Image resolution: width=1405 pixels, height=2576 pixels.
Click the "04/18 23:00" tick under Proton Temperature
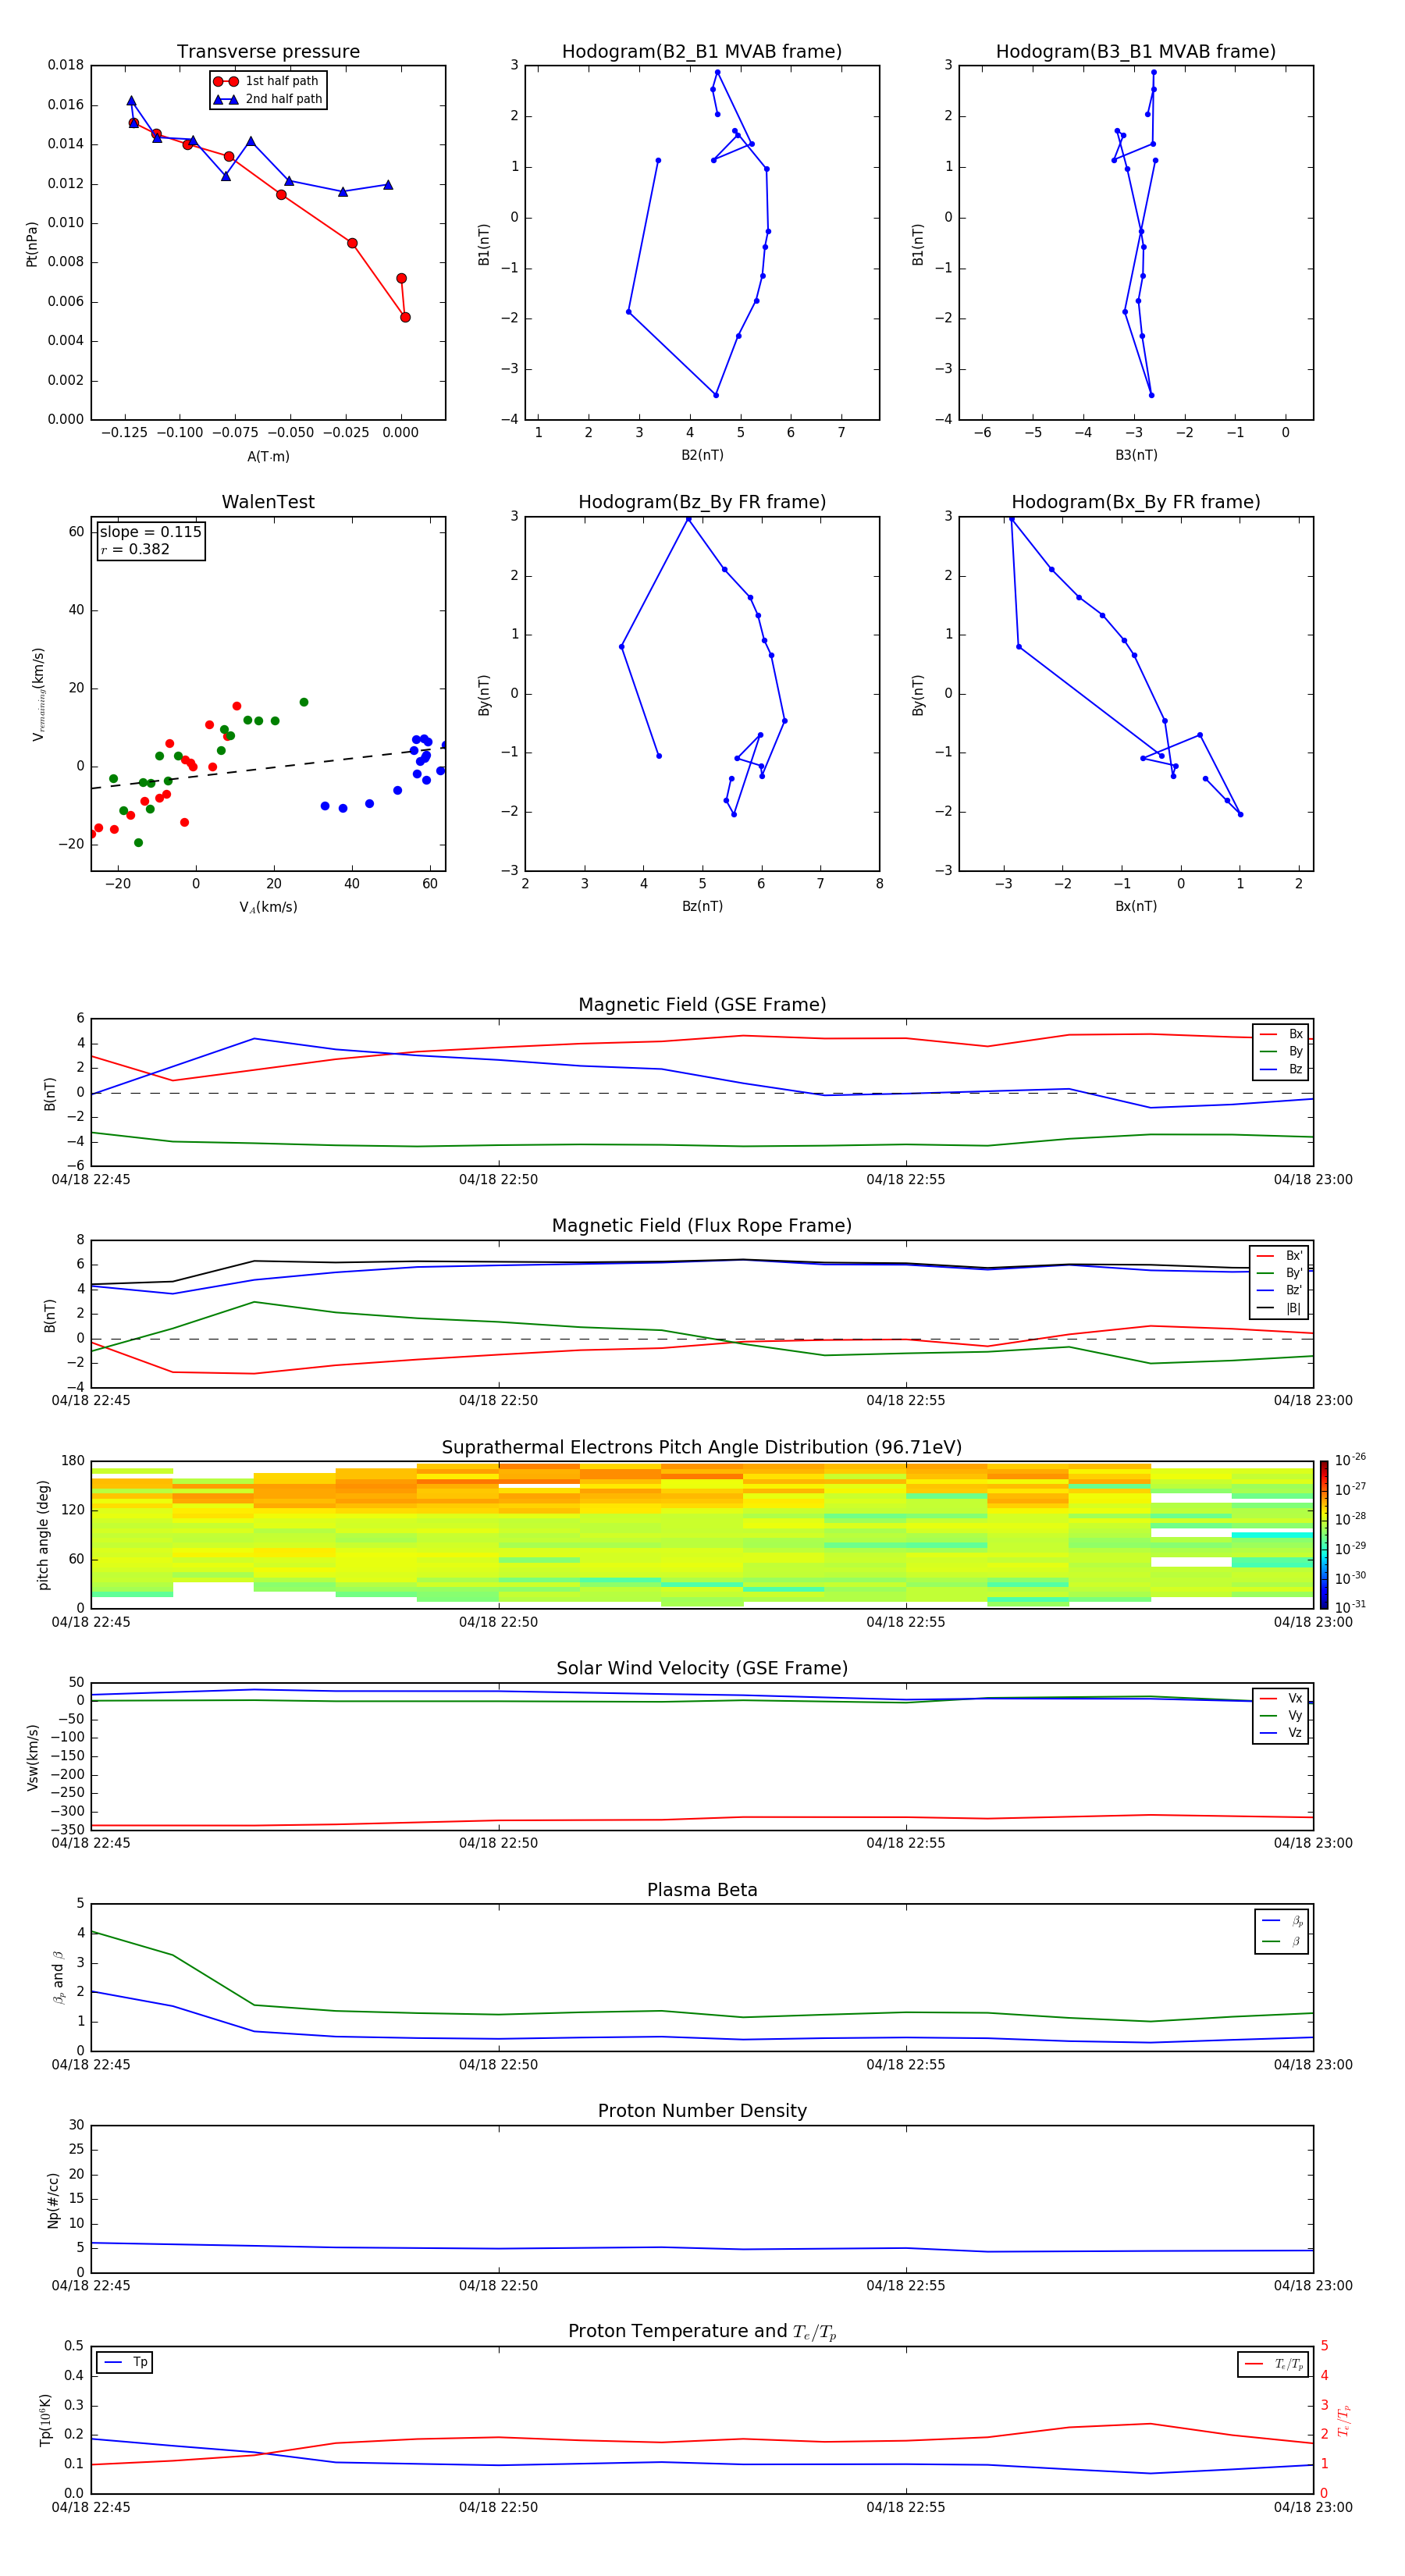(1313, 2507)
